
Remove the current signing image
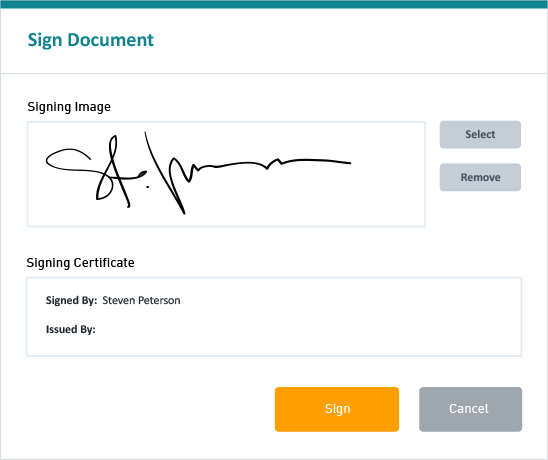click(480, 177)
